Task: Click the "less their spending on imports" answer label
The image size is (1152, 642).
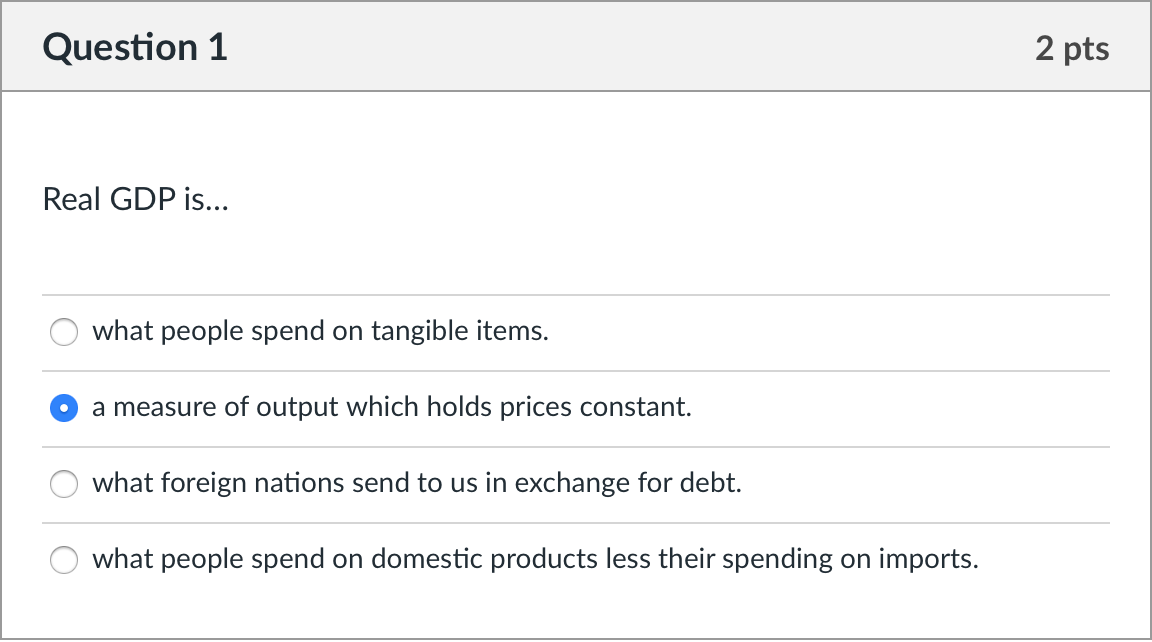Action: coord(535,559)
